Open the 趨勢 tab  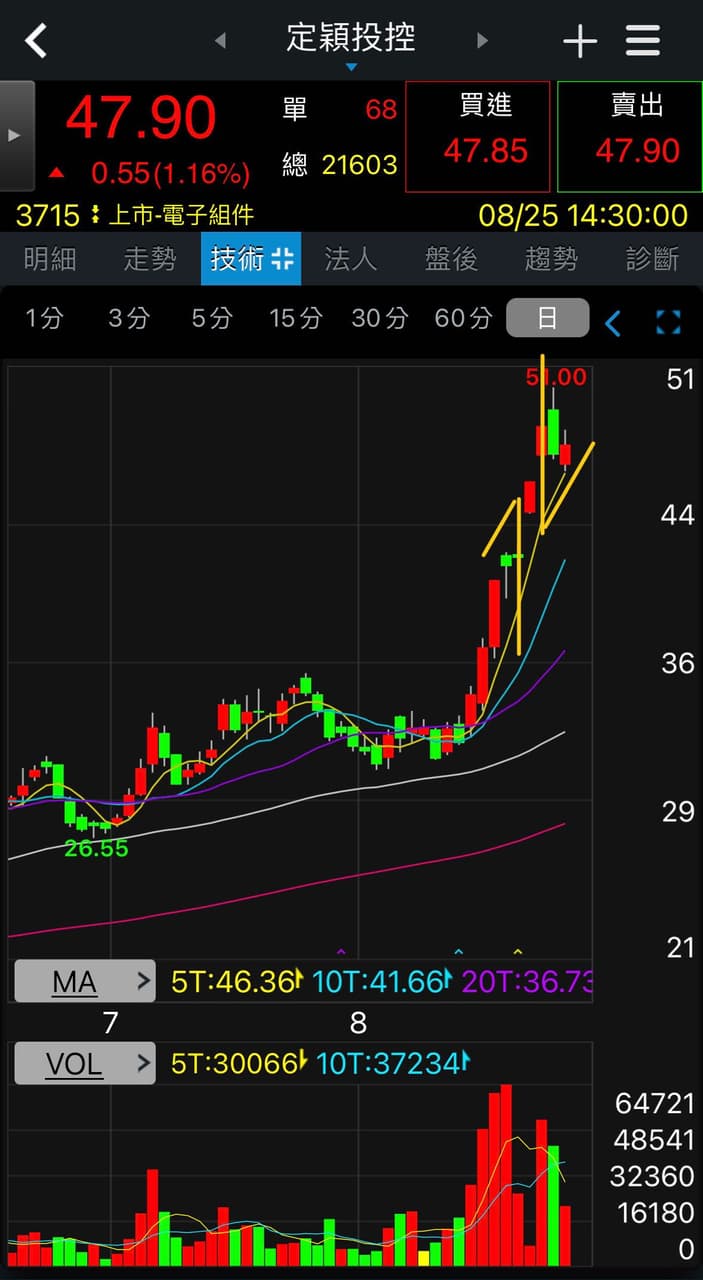point(552,259)
